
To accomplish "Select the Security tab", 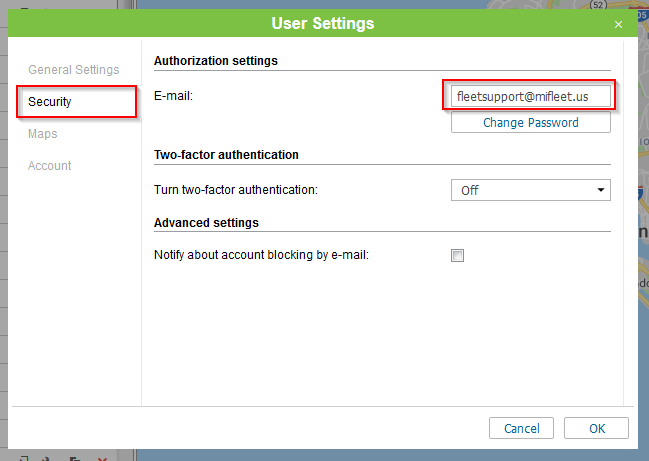I will (50, 102).
